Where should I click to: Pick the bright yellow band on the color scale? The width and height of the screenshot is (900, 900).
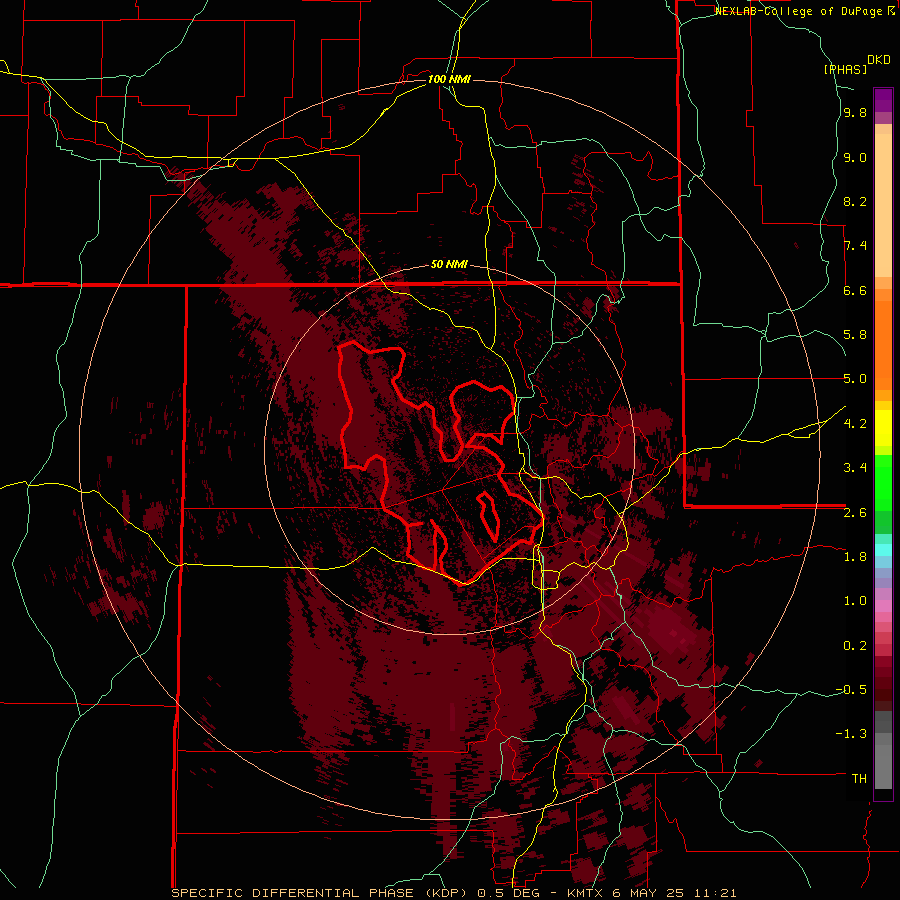point(883,428)
